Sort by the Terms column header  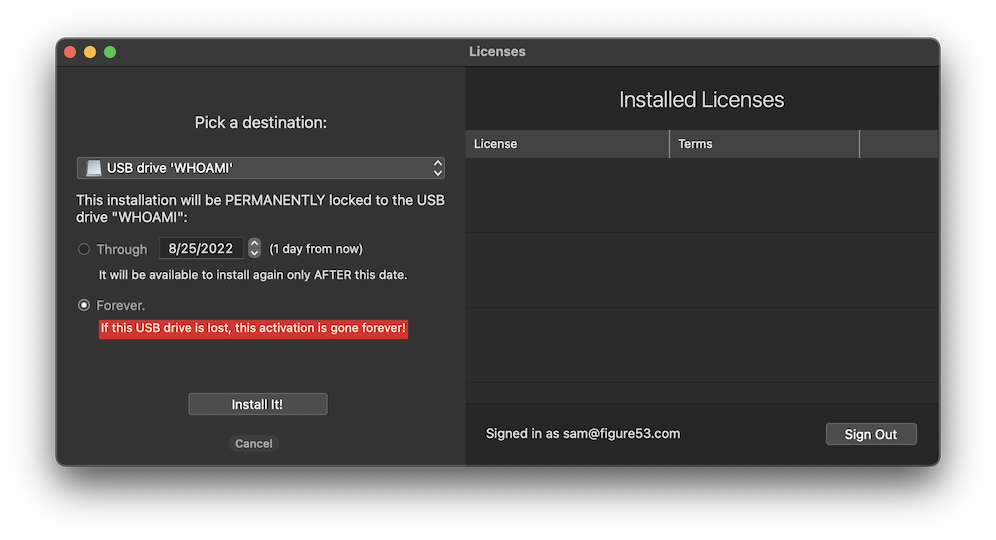pyautogui.click(x=764, y=144)
